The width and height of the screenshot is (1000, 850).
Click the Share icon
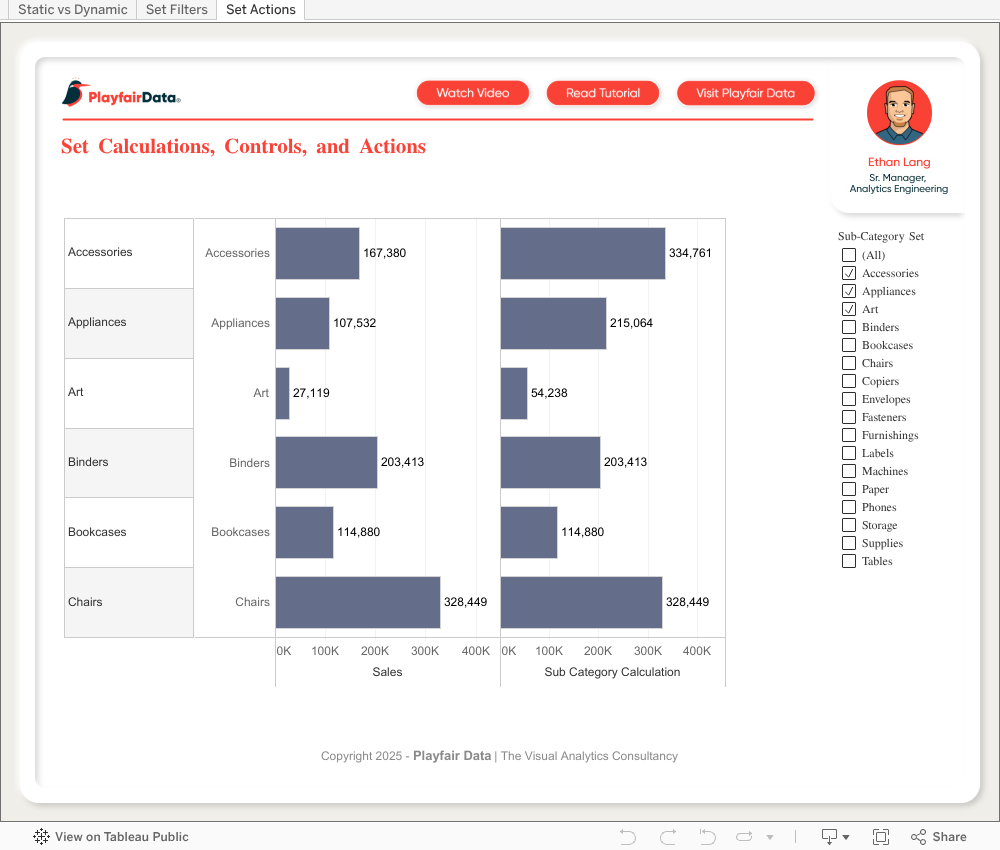point(938,837)
